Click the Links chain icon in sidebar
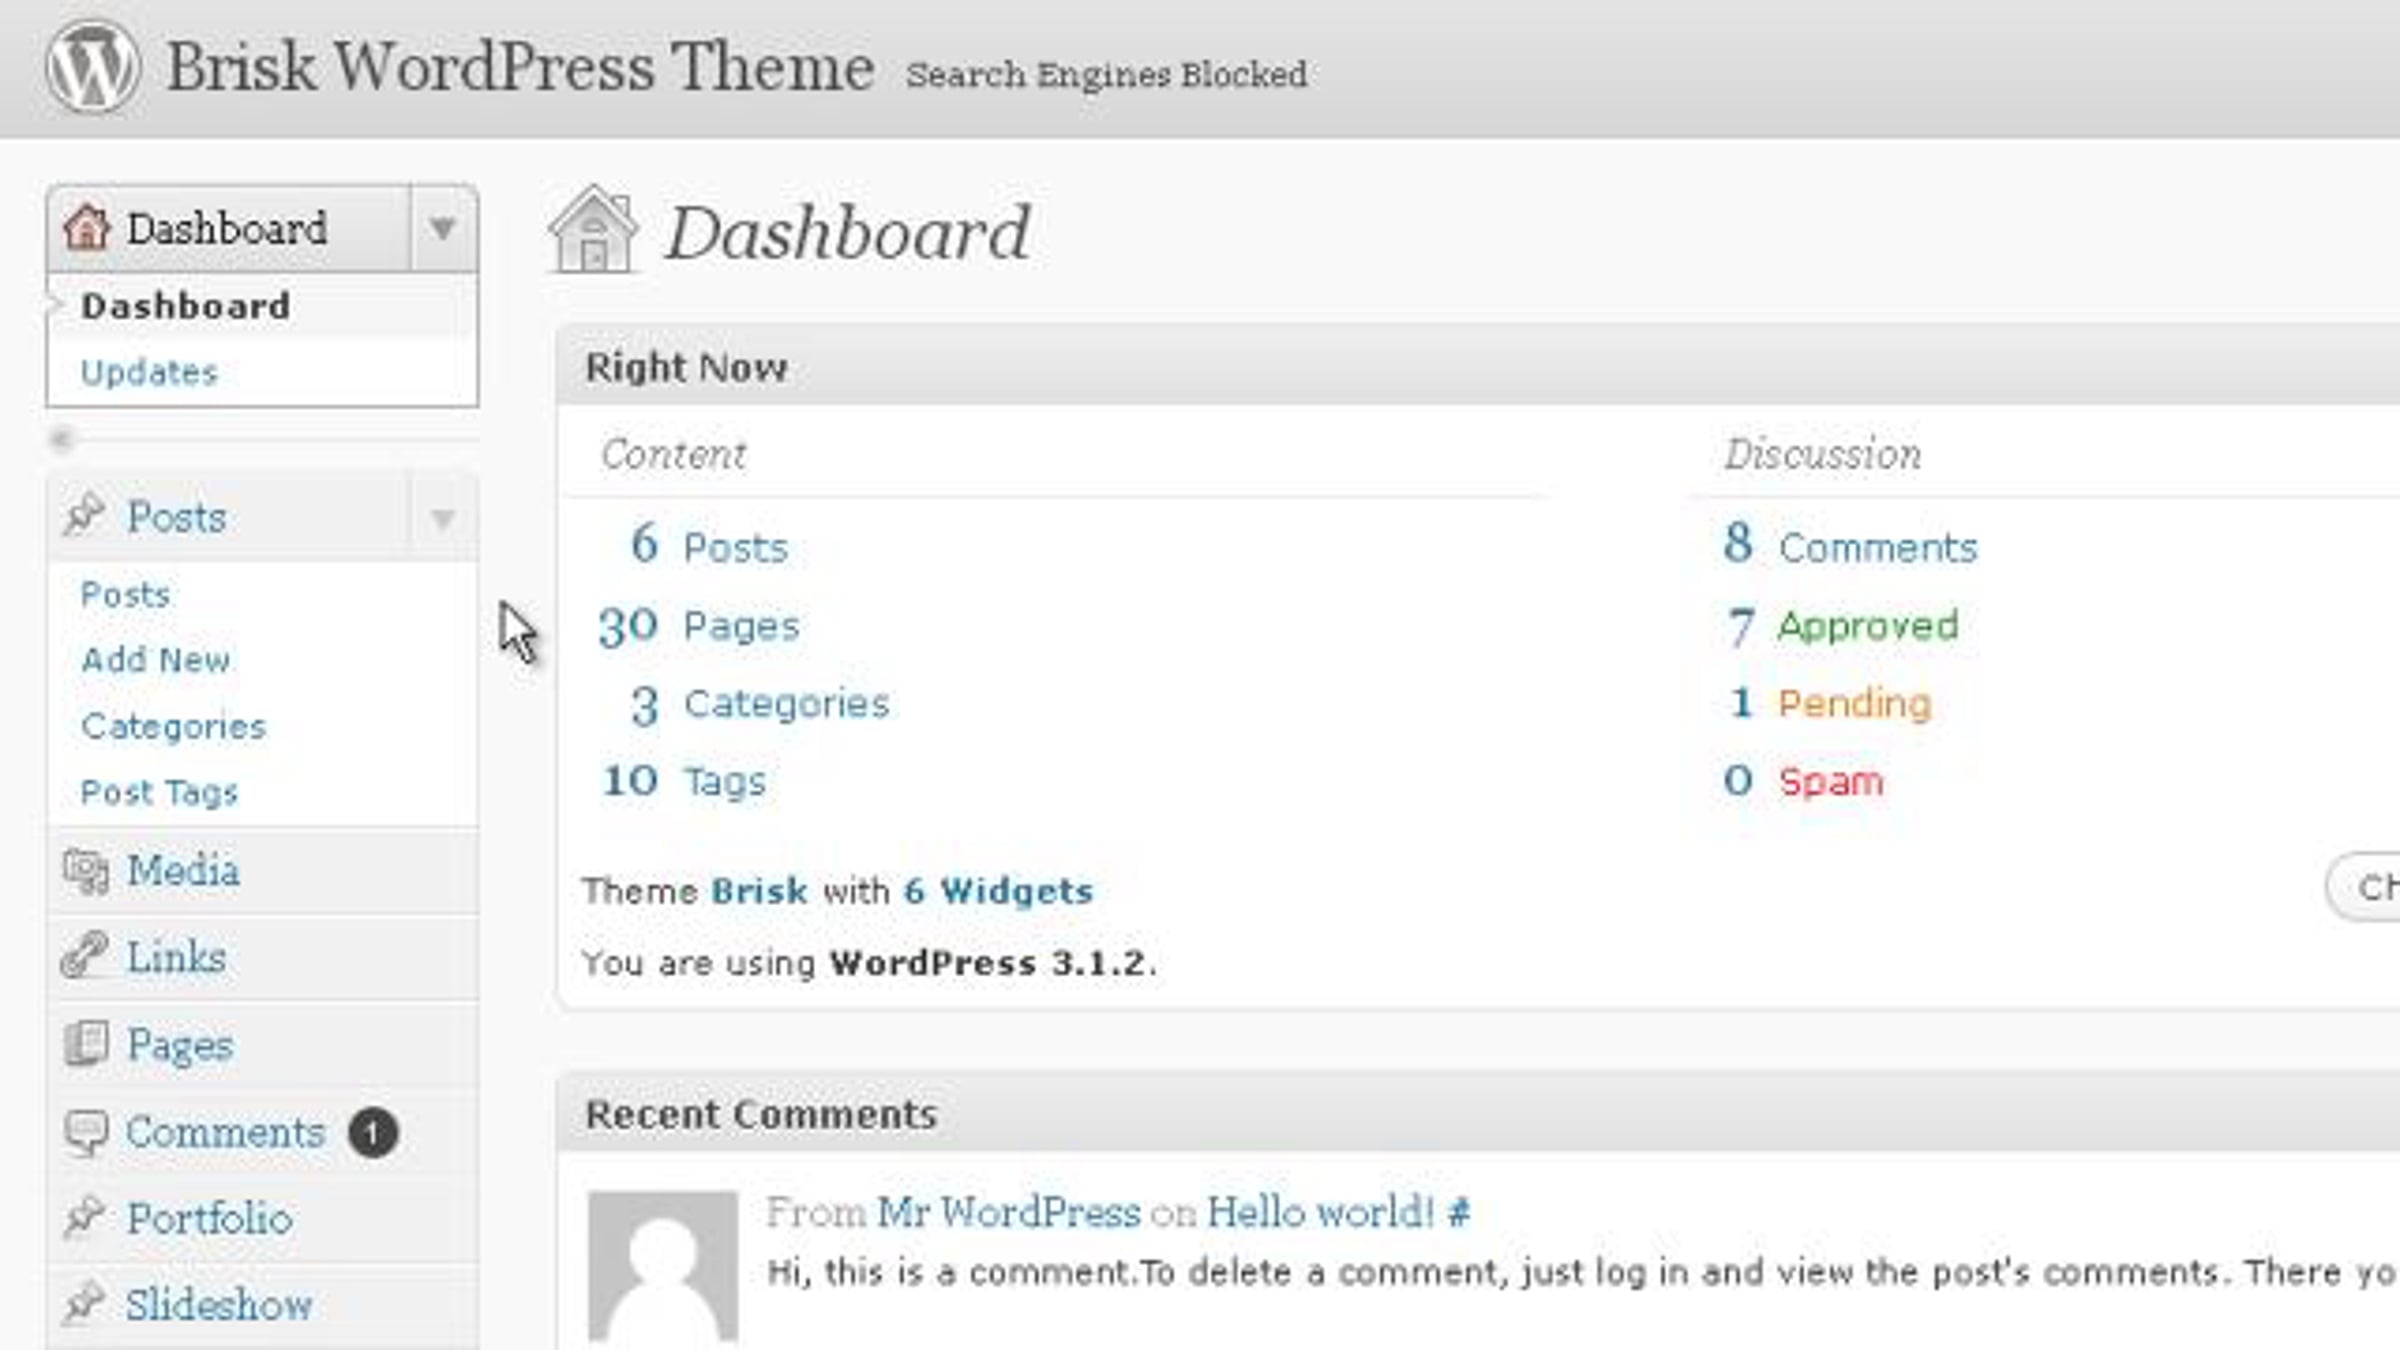Viewport: 2400px width, 1350px height. tap(84, 955)
